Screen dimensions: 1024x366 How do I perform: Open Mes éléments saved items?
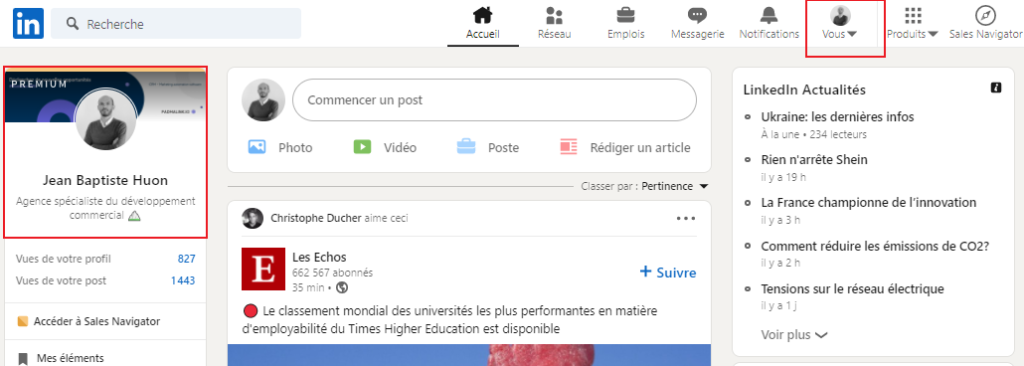point(70,358)
